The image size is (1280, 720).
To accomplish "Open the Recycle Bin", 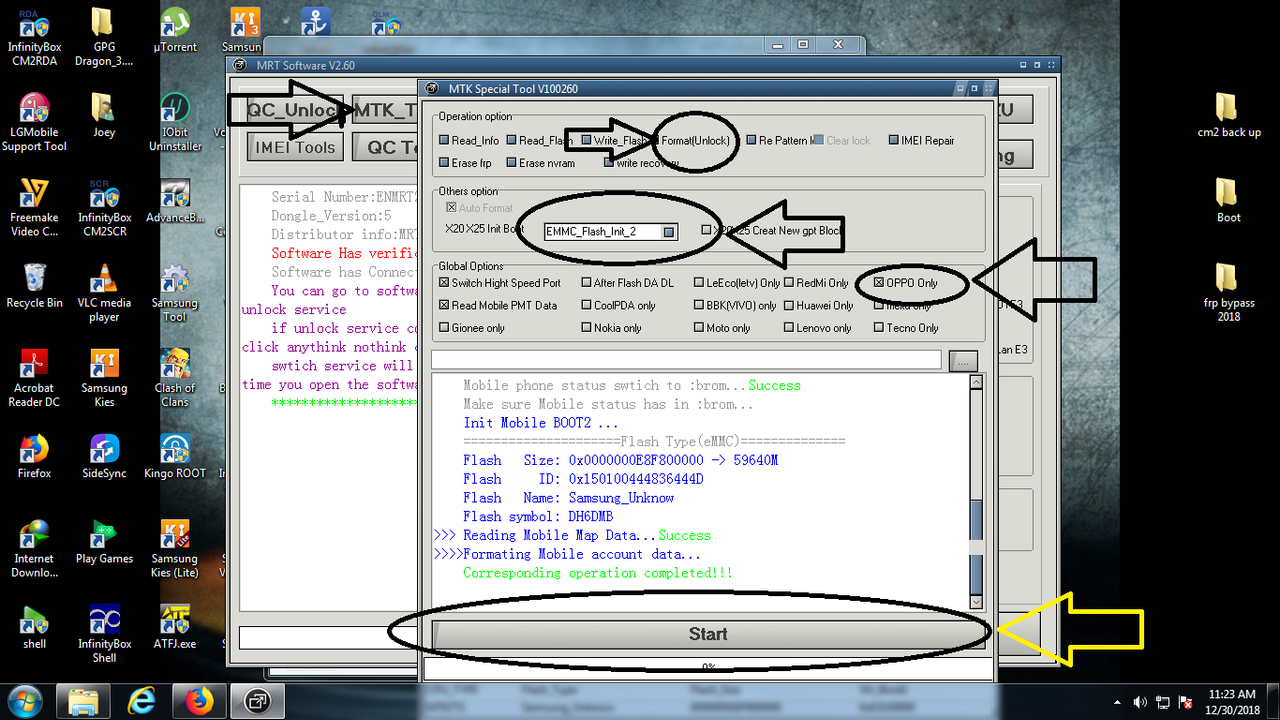I will click(x=35, y=286).
